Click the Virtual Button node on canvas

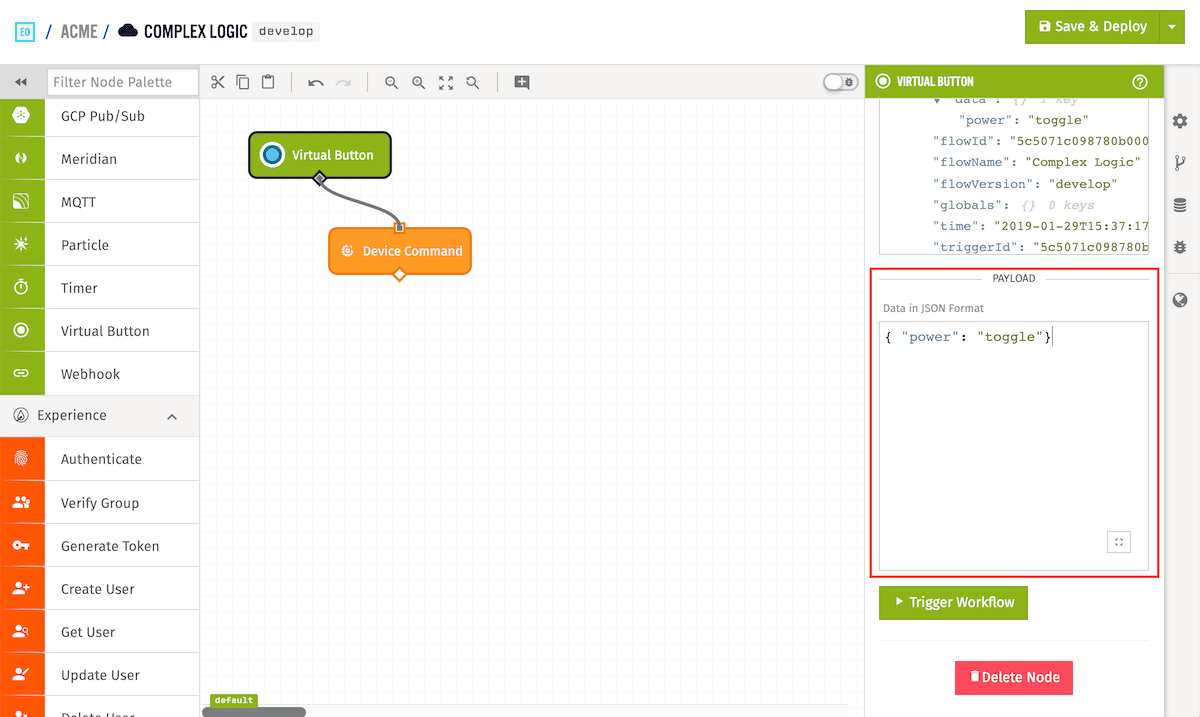(x=320, y=155)
